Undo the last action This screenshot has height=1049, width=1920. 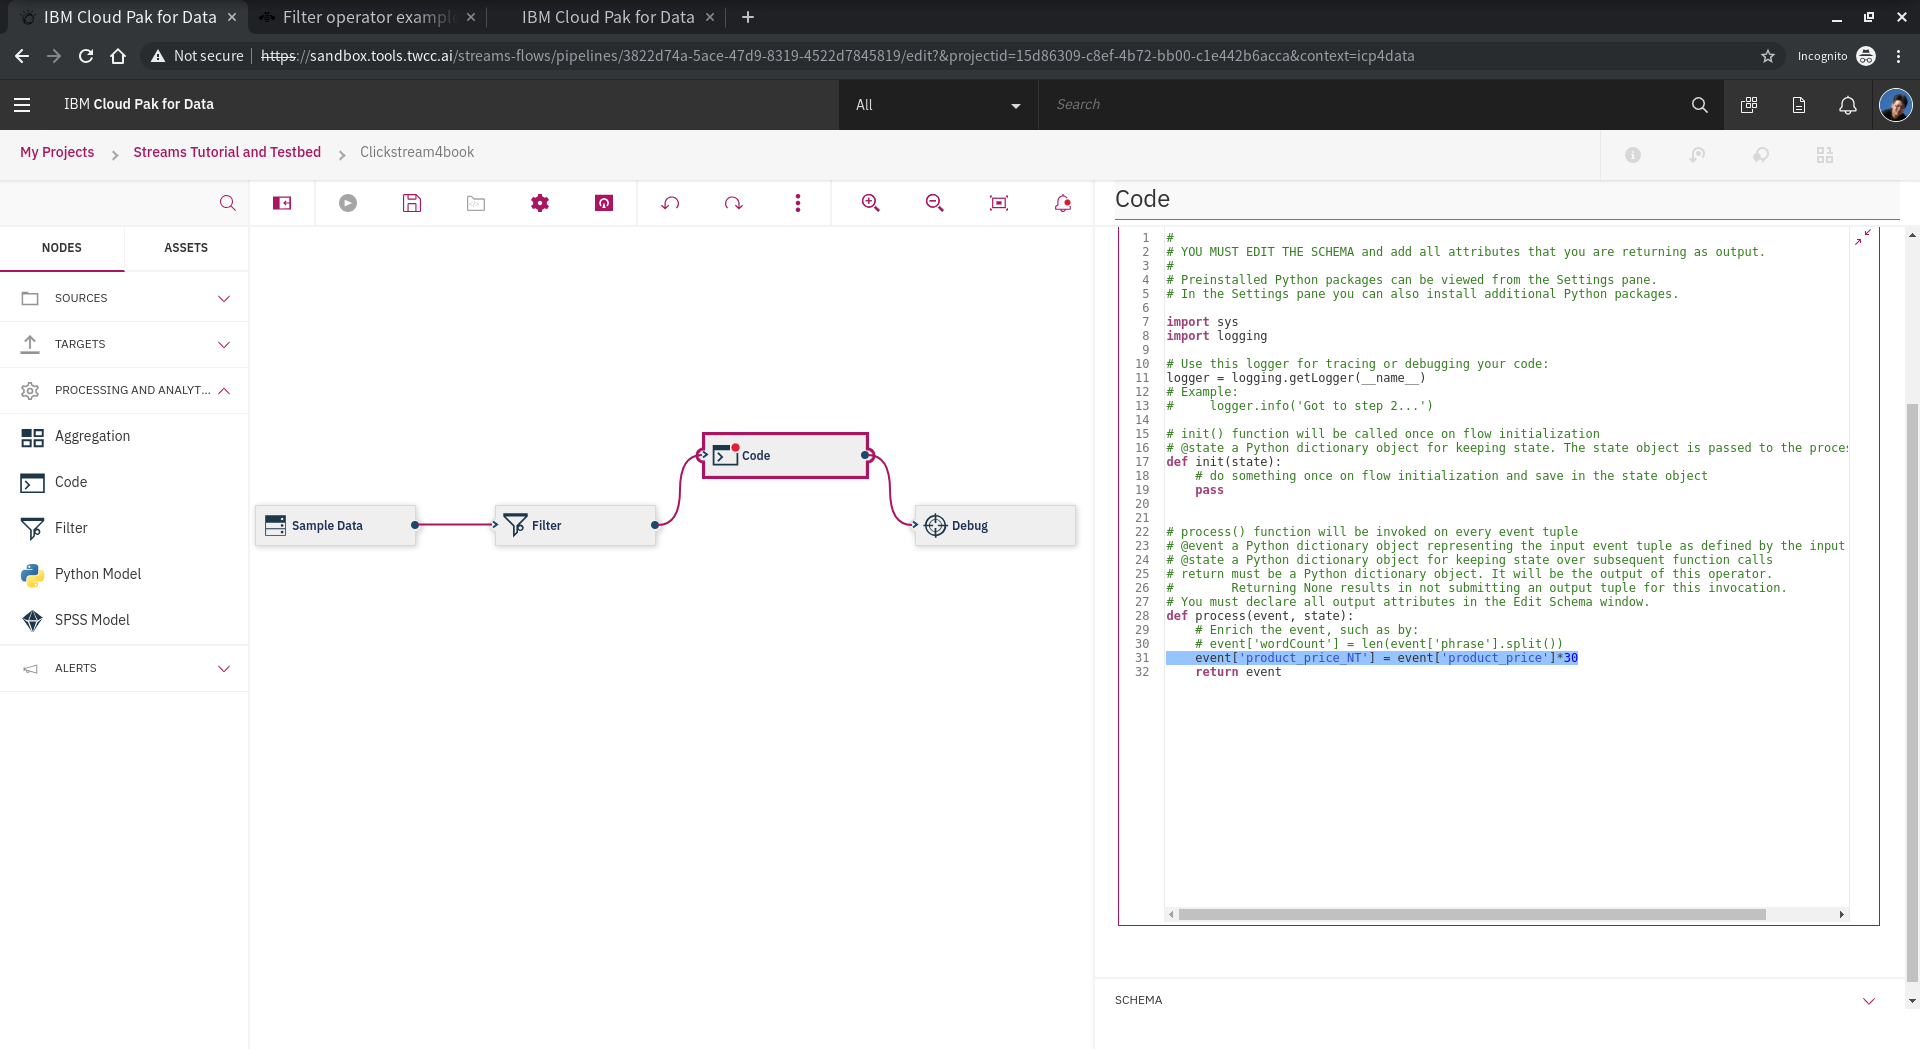(670, 203)
